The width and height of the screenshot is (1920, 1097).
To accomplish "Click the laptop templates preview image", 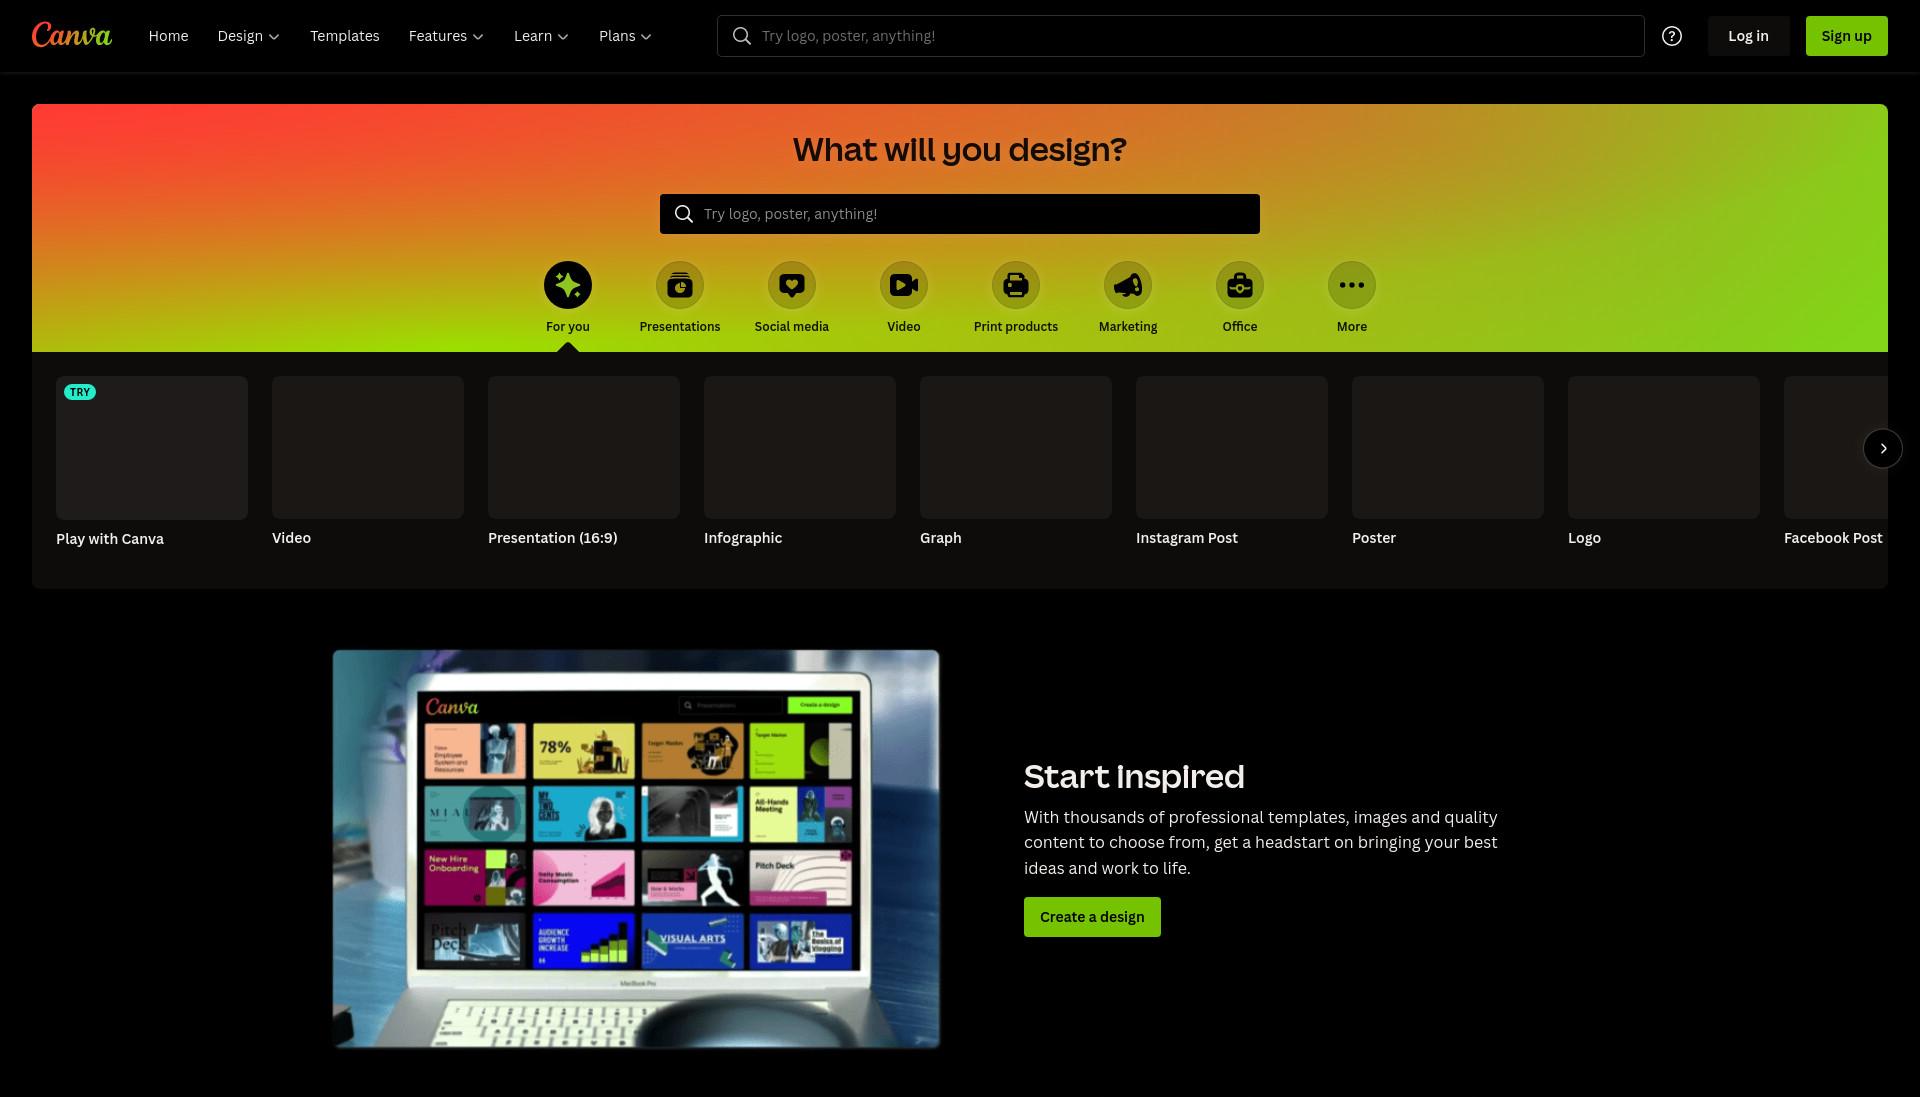I will 636,849.
